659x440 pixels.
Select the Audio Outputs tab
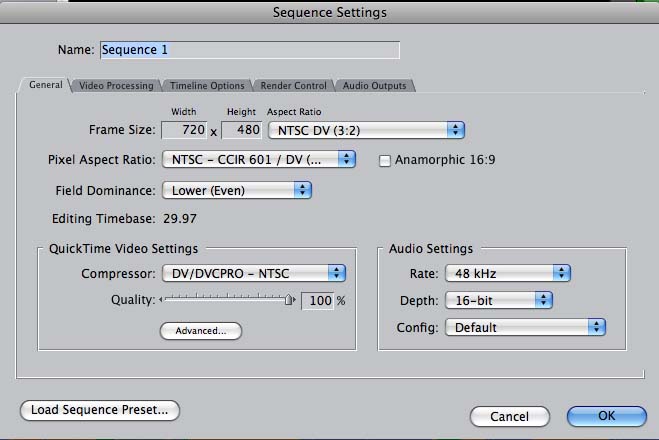tap(374, 86)
